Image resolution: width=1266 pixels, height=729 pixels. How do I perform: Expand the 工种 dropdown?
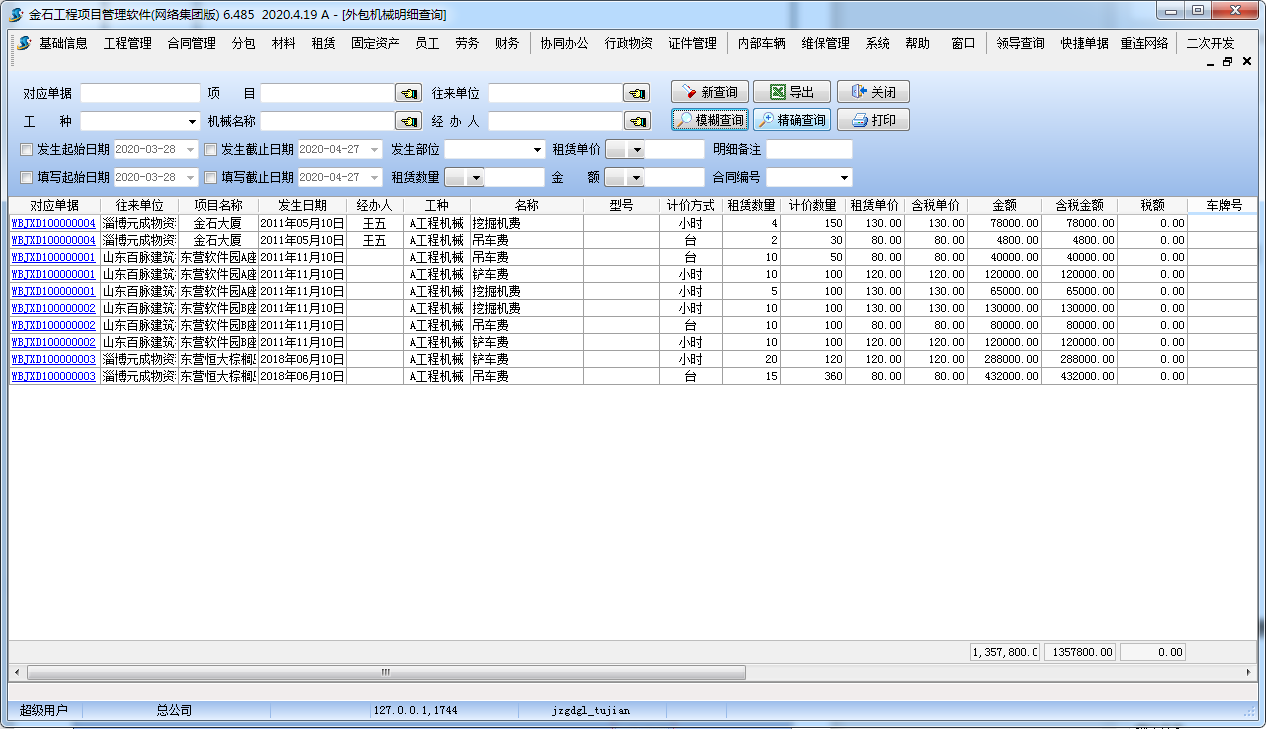pyautogui.click(x=192, y=122)
